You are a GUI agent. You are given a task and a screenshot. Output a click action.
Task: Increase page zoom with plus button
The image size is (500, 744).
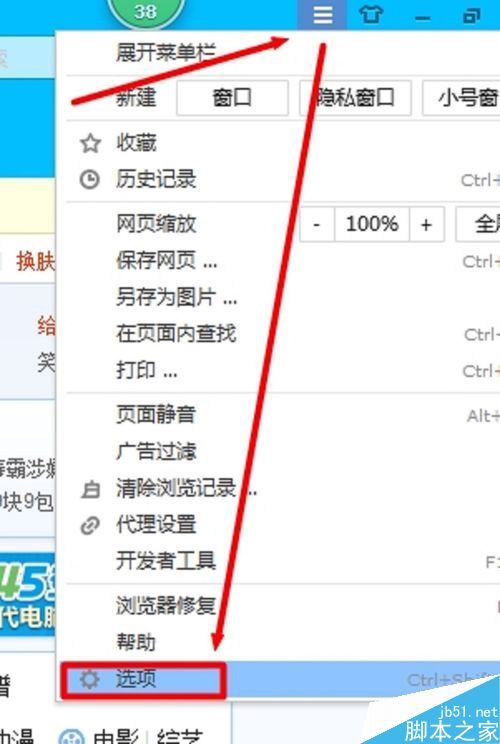tap(426, 224)
